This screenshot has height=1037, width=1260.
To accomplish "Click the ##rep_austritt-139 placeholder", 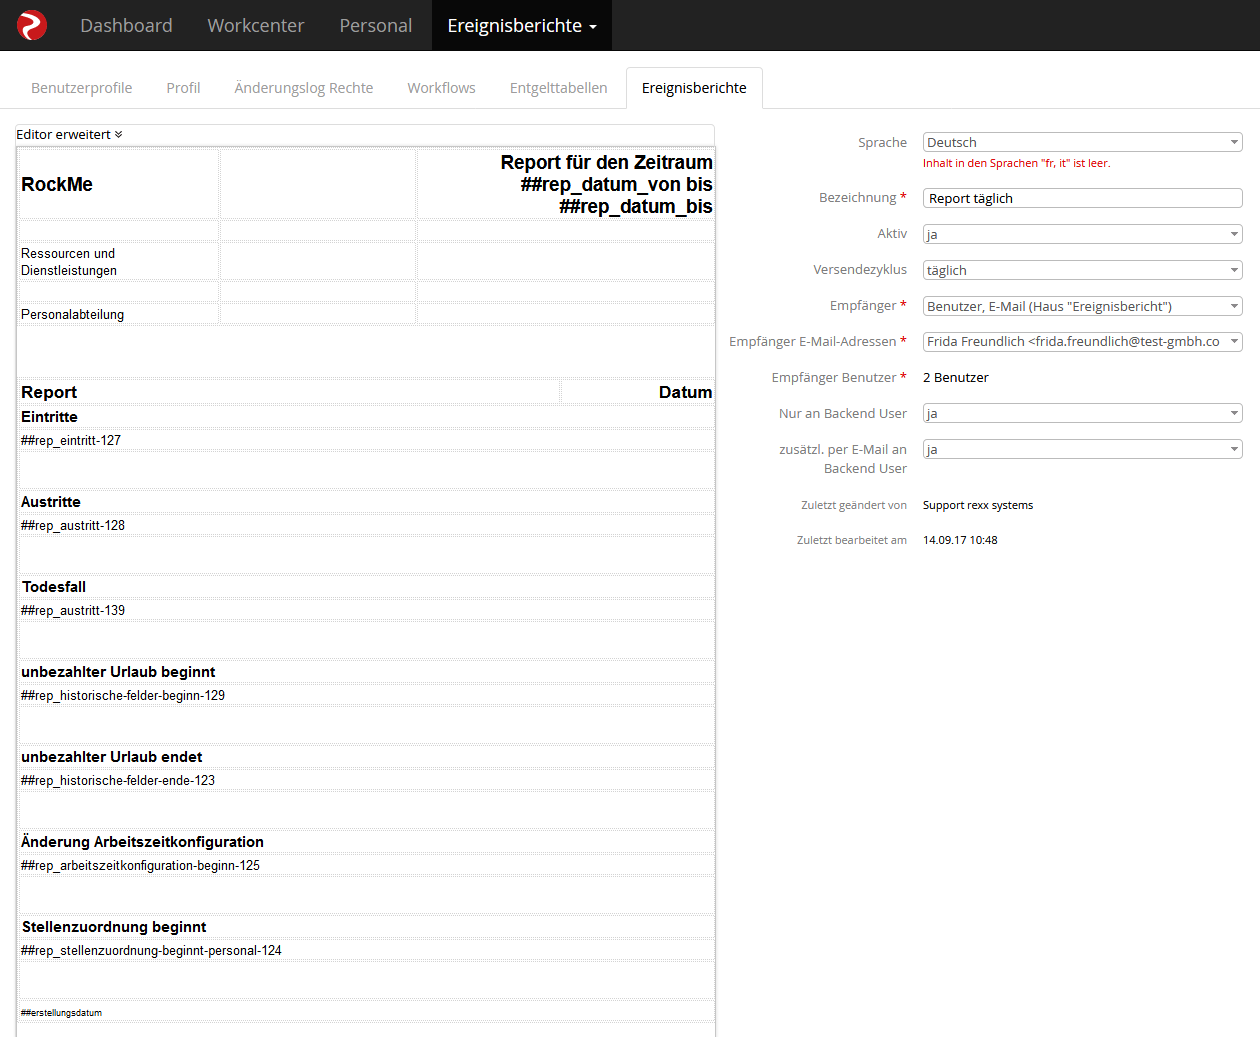I will 73,610.
